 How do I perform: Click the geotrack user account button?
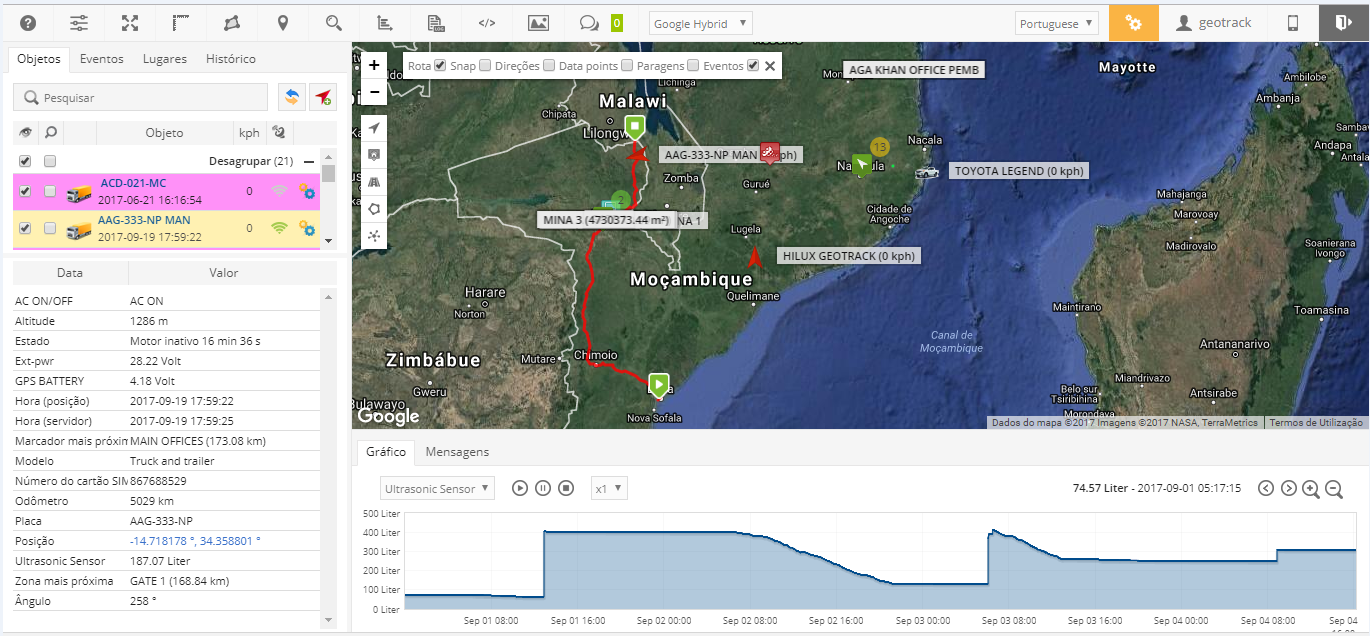pyautogui.click(x=1213, y=22)
